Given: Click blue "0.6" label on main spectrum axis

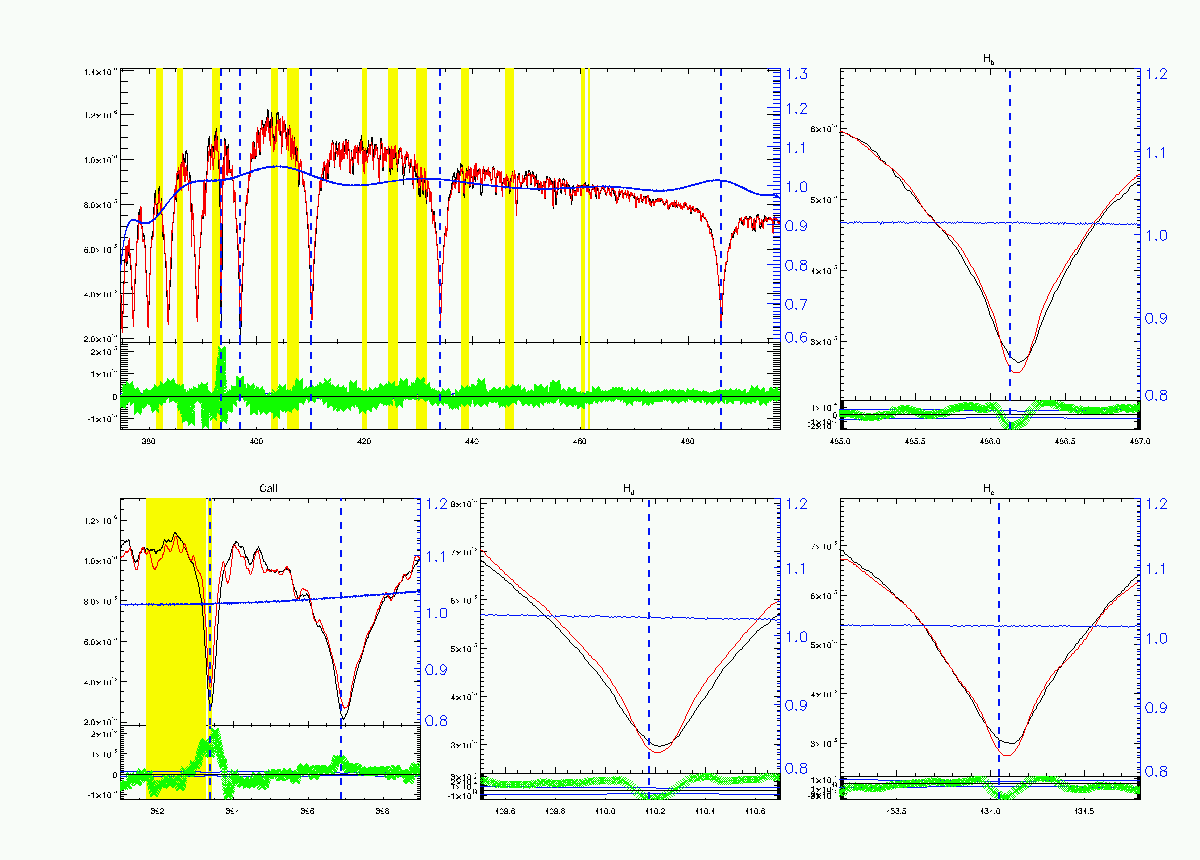Looking at the screenshot, I should click(x=797, y=338).
